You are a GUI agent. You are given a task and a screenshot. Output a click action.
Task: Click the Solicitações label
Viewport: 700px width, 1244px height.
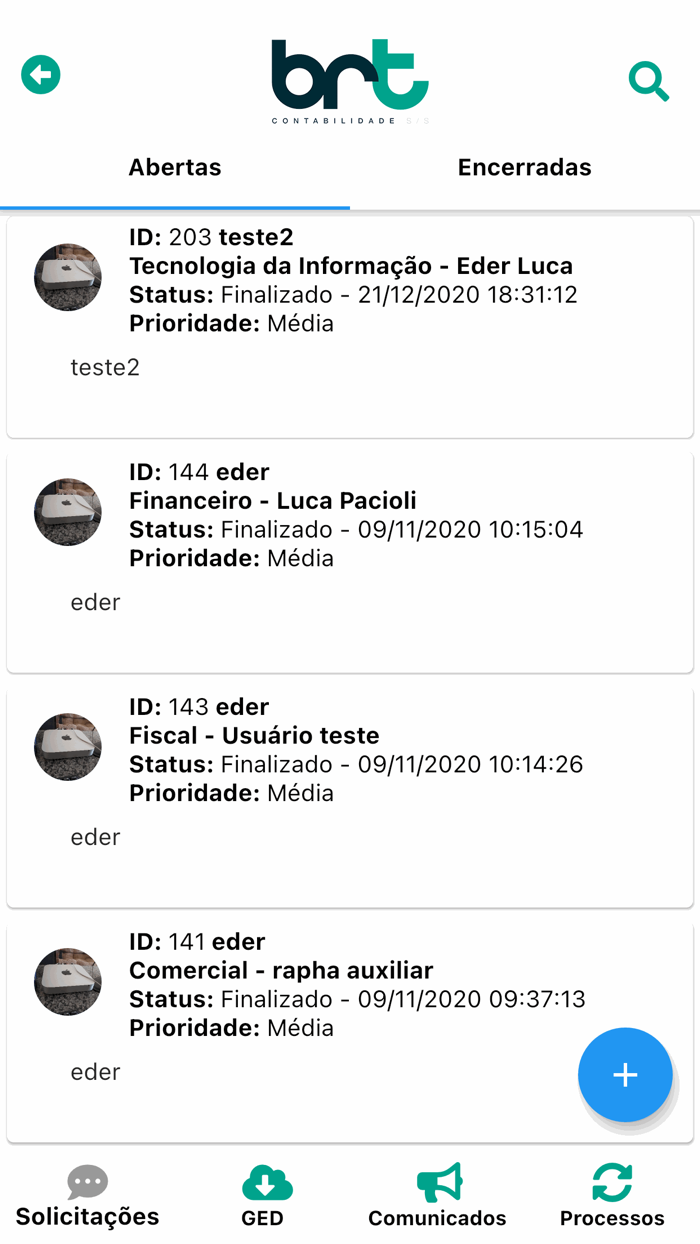pos(87,1217)
